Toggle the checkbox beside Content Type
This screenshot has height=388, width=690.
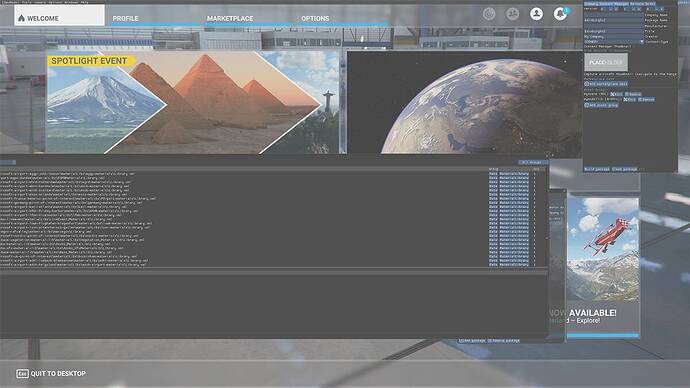pos(642,41)
